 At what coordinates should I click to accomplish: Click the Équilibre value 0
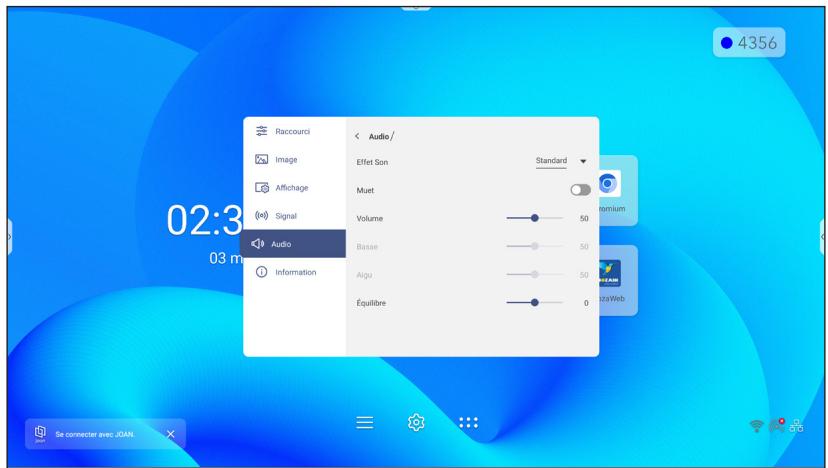click(x=586, y=303)
